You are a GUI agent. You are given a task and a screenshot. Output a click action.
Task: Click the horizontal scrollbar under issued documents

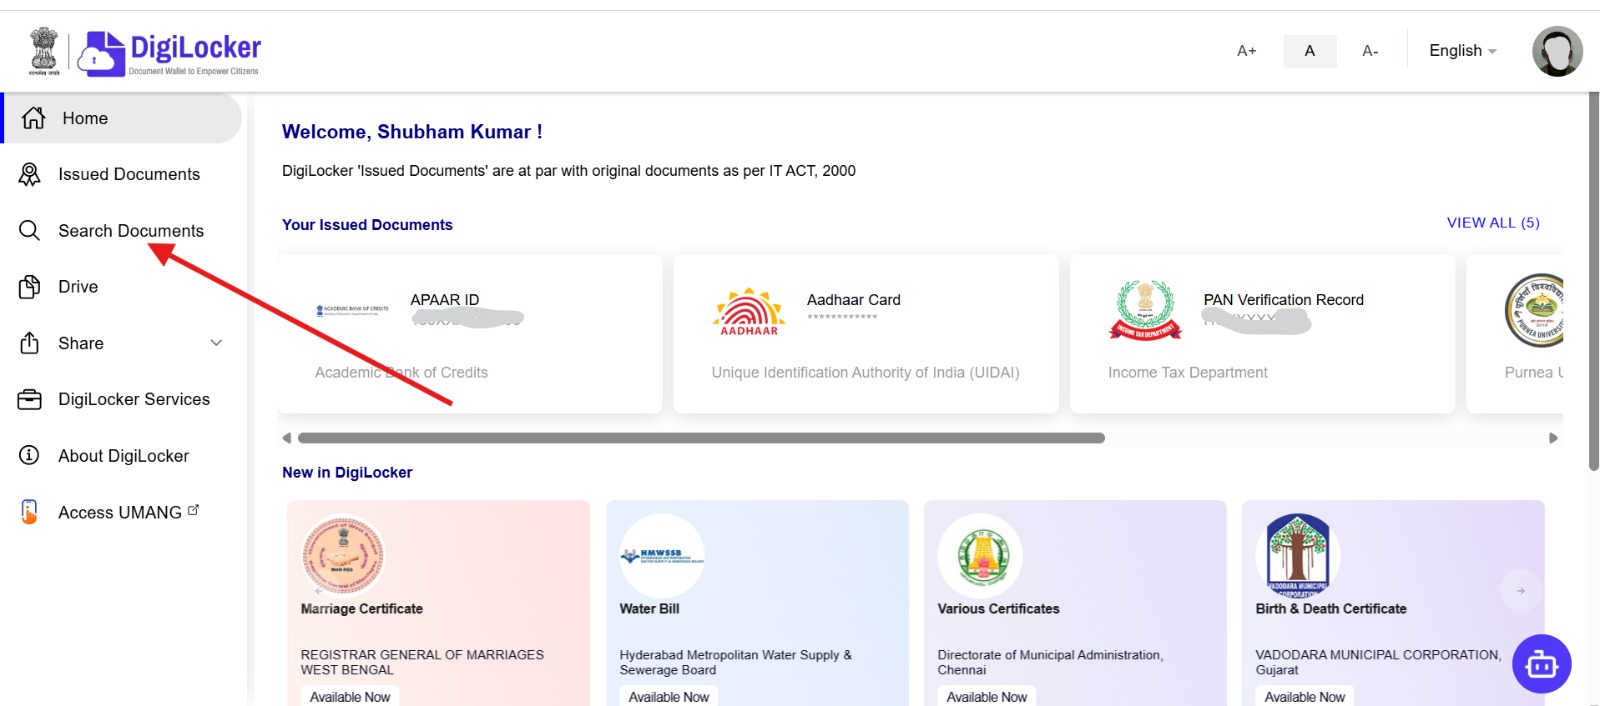[x=701, y=438]
